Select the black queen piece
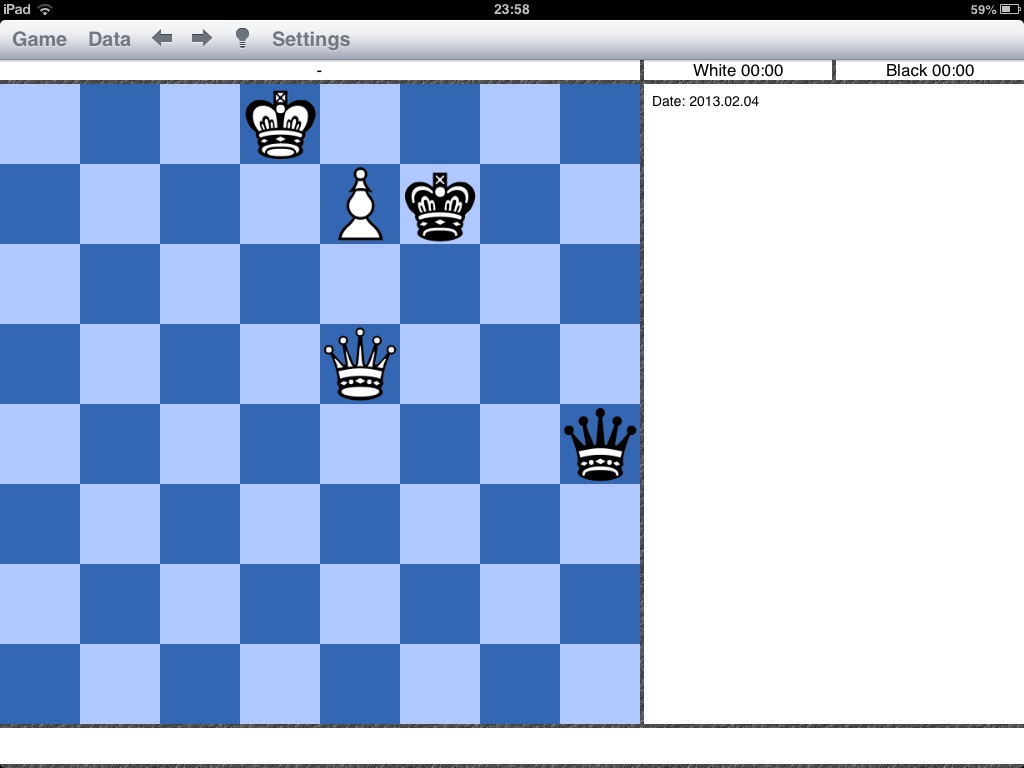 pos(600,445)
